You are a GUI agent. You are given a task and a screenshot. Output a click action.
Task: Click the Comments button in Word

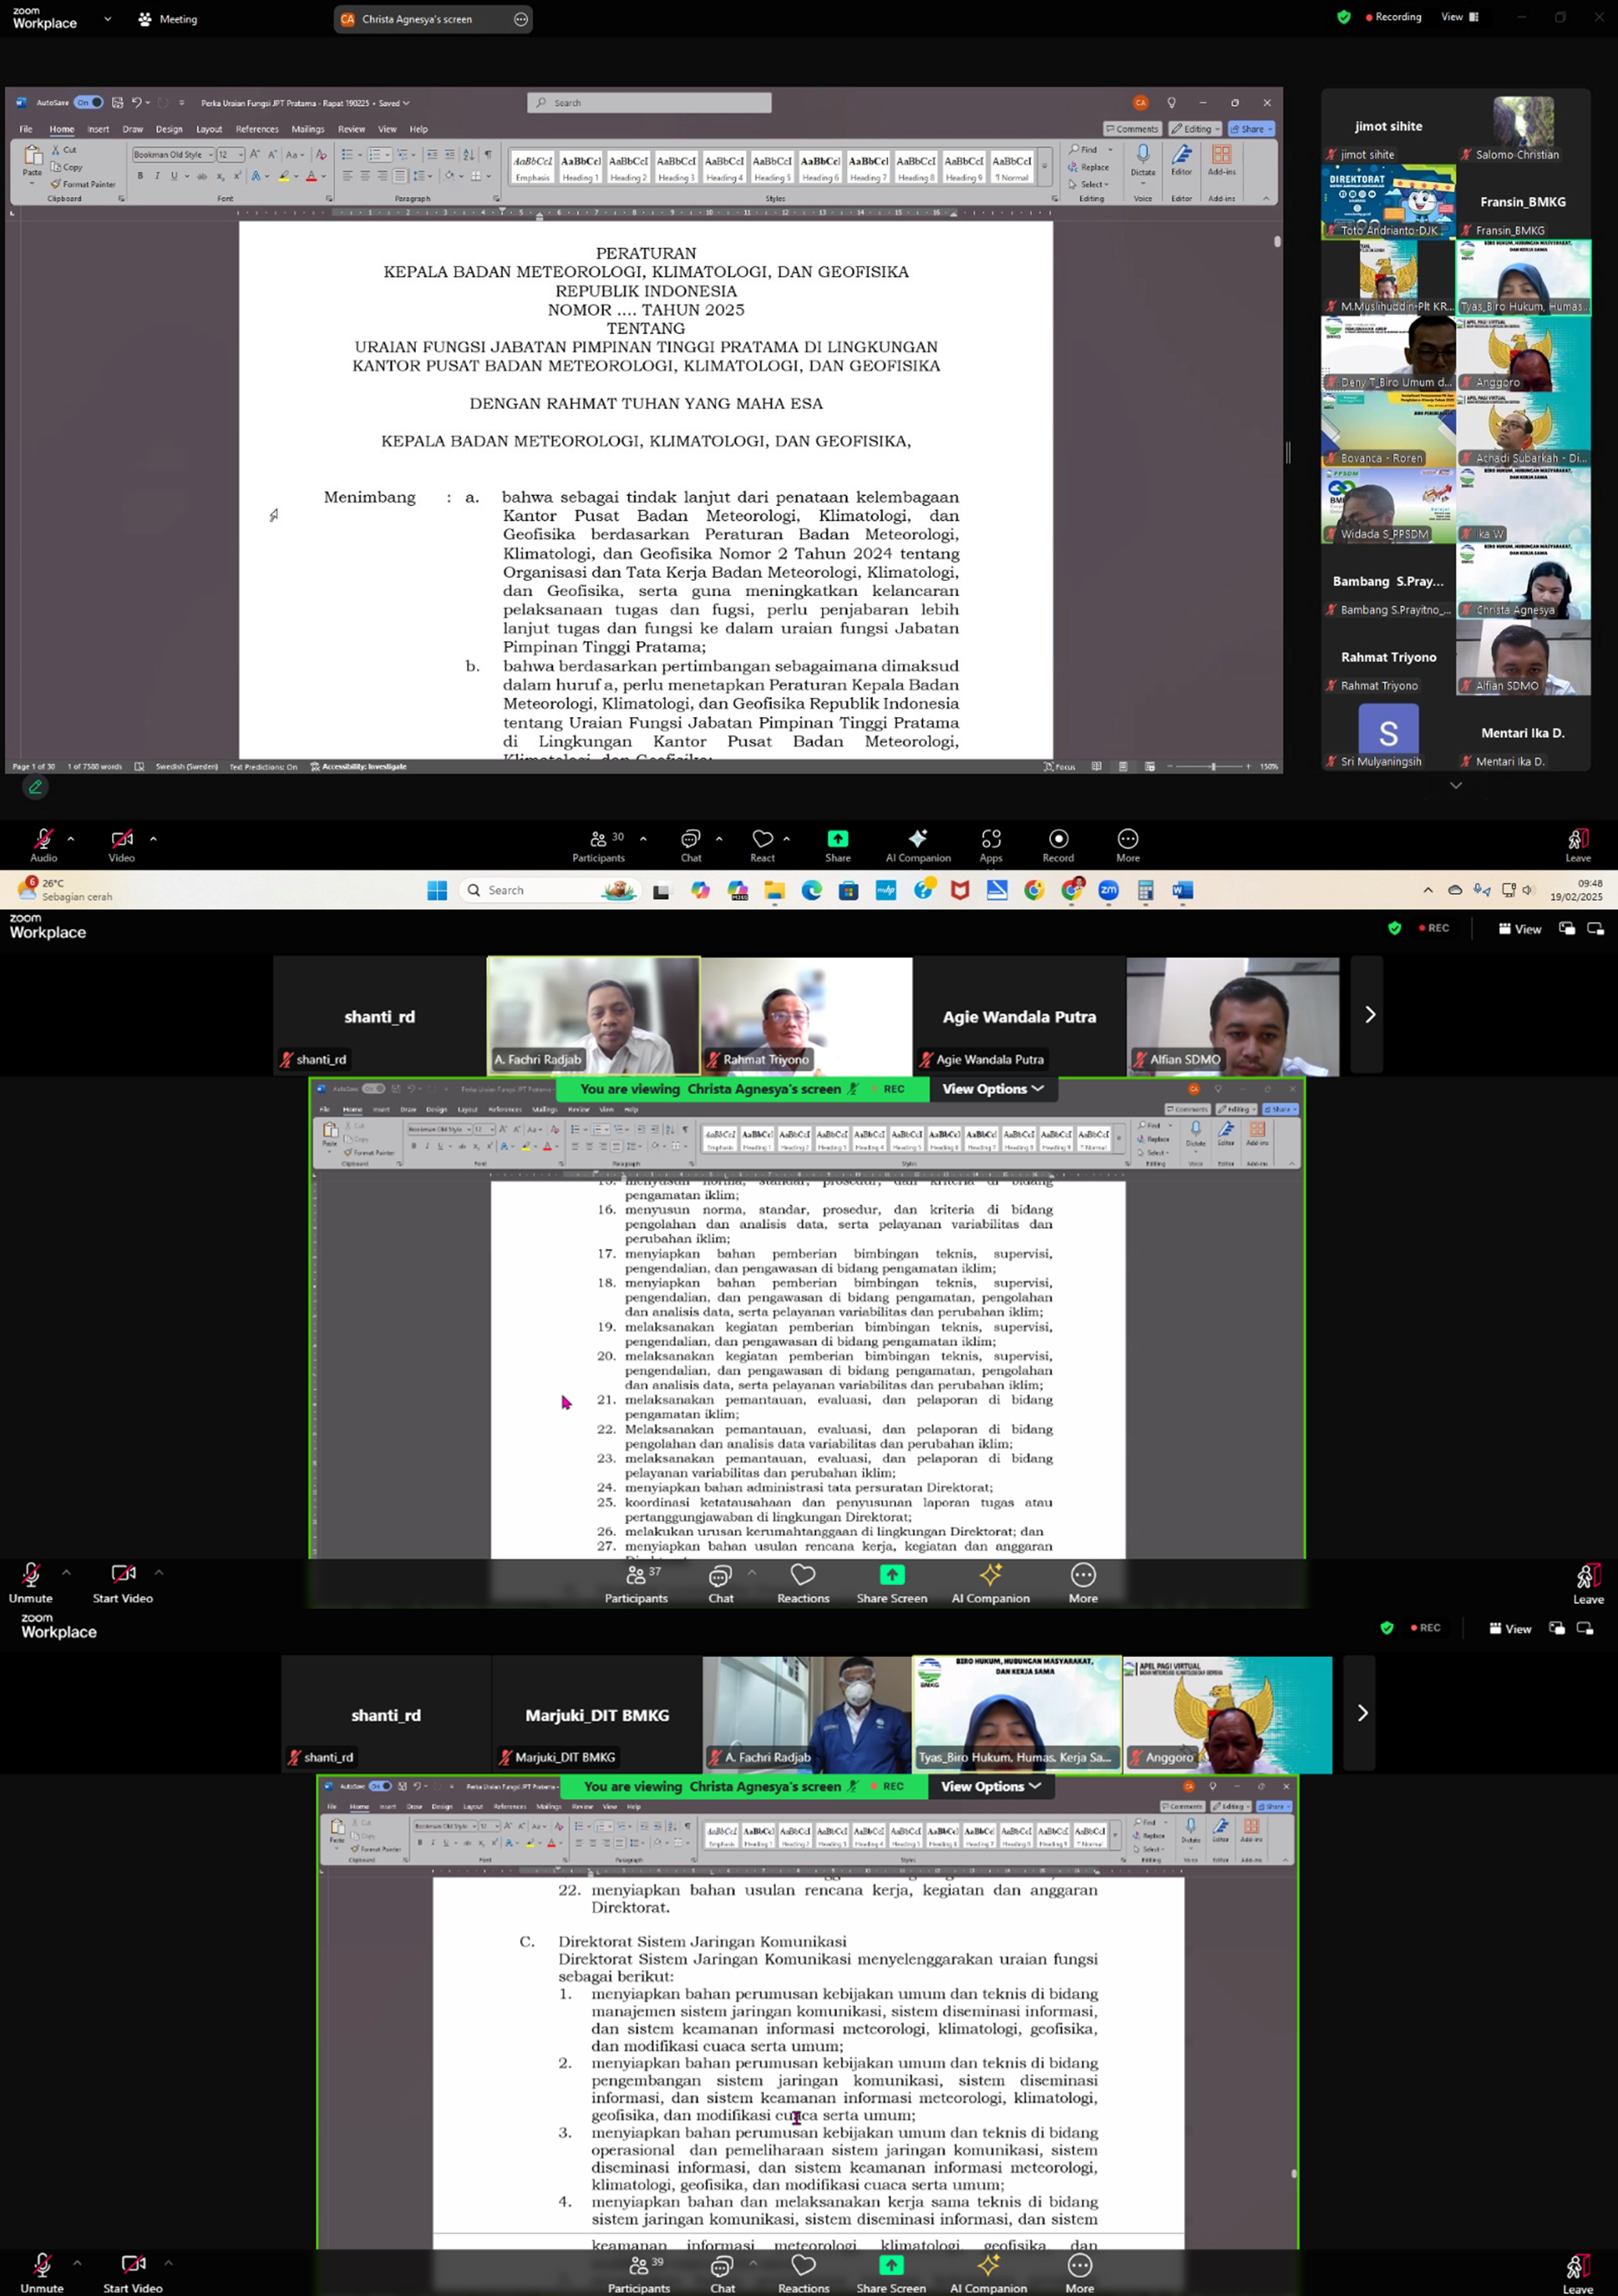pos(1132,129)
